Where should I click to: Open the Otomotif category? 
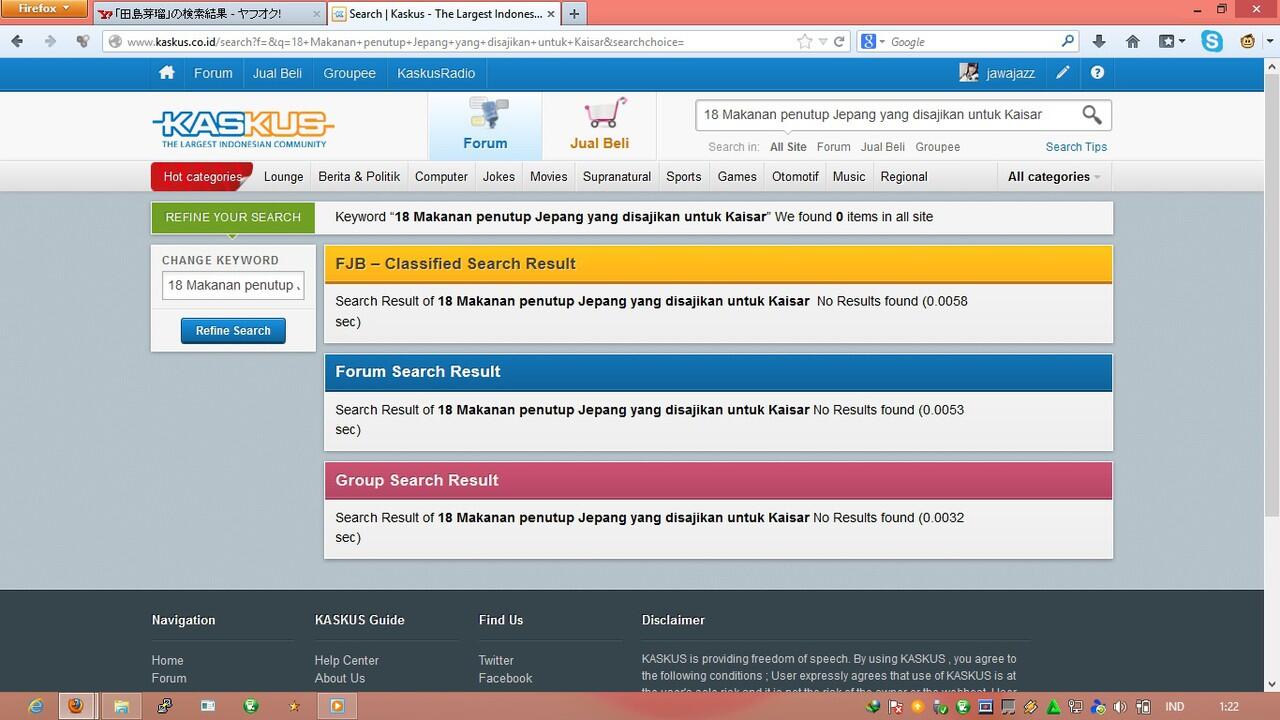[795, 177]
